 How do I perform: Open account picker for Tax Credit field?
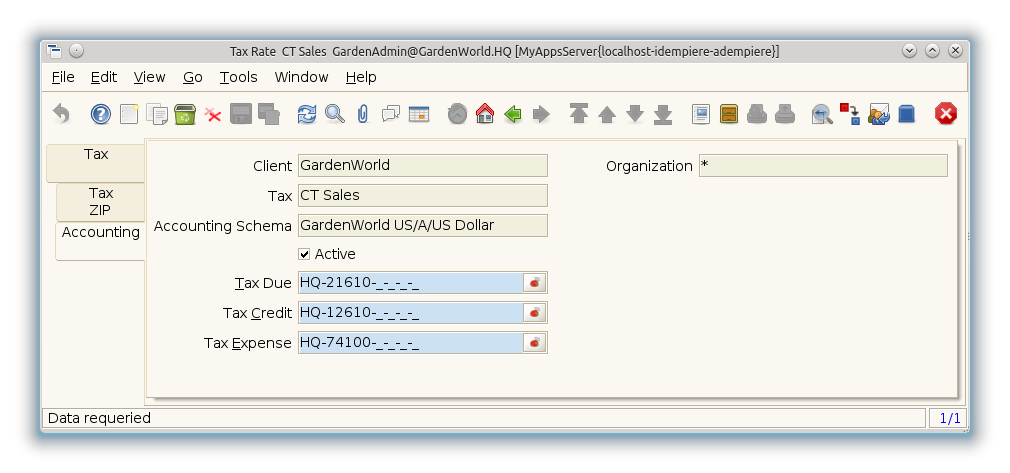tap(535, 313)
